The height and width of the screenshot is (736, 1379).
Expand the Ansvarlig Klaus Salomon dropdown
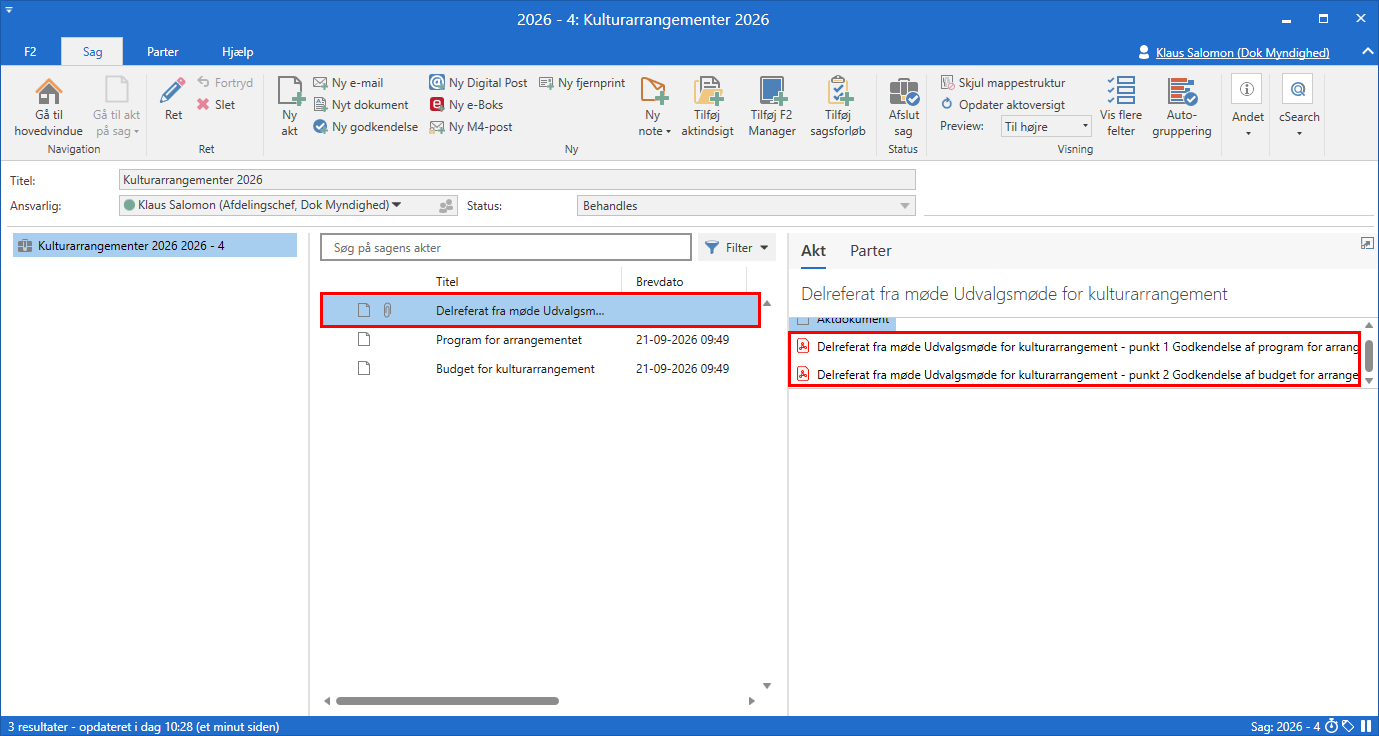tap(397, 205)
